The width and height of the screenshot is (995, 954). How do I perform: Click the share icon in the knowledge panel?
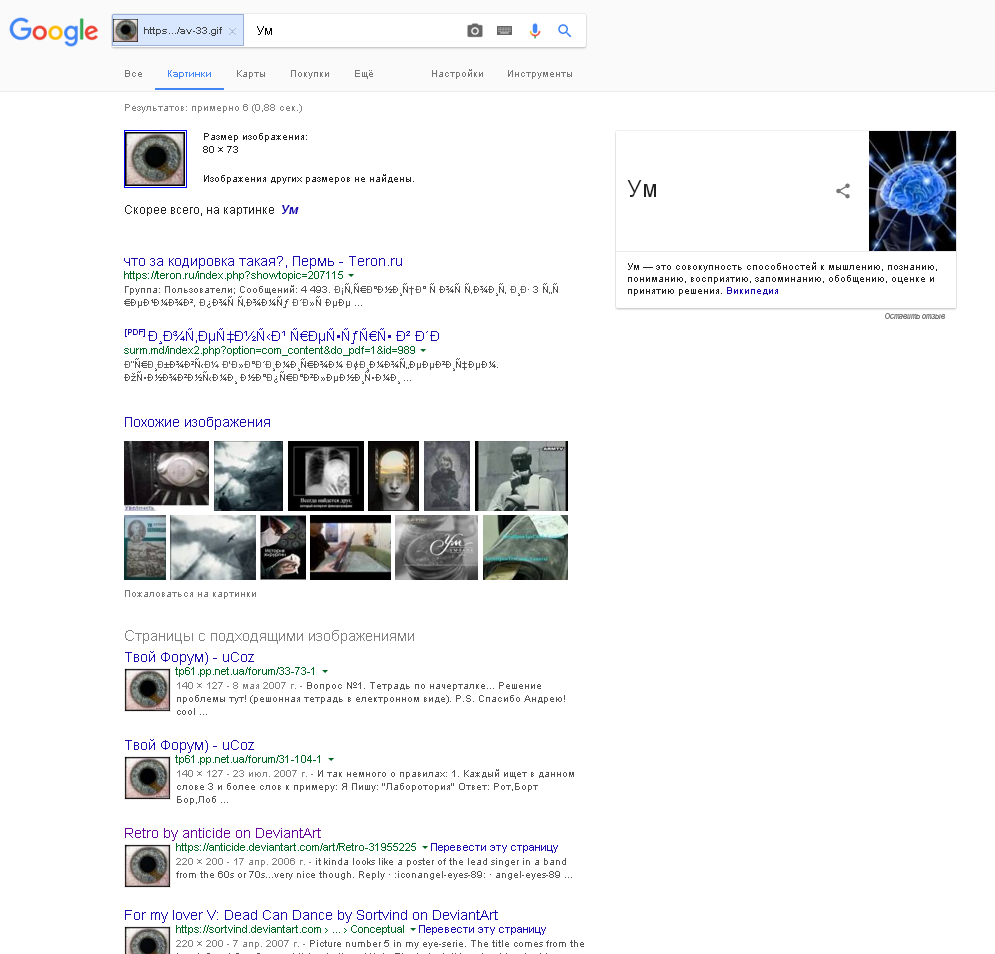[x=843, y=190]
